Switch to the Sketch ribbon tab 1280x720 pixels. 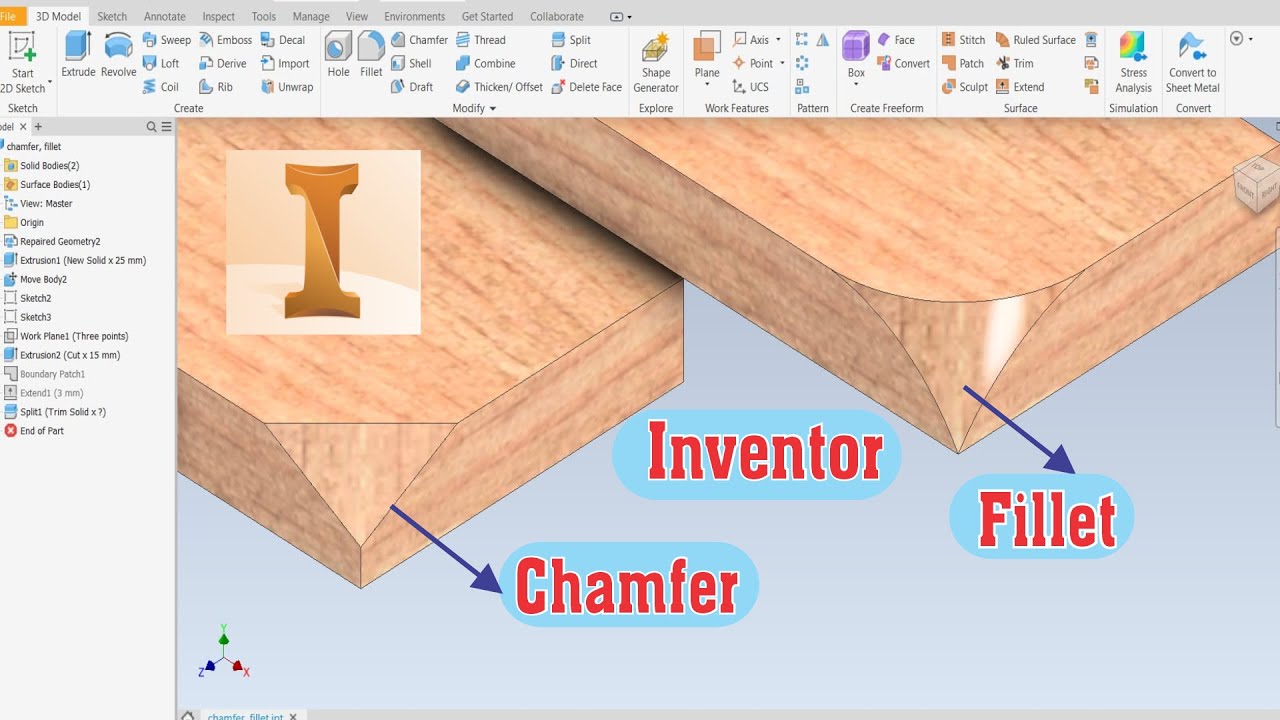point(112,16)
